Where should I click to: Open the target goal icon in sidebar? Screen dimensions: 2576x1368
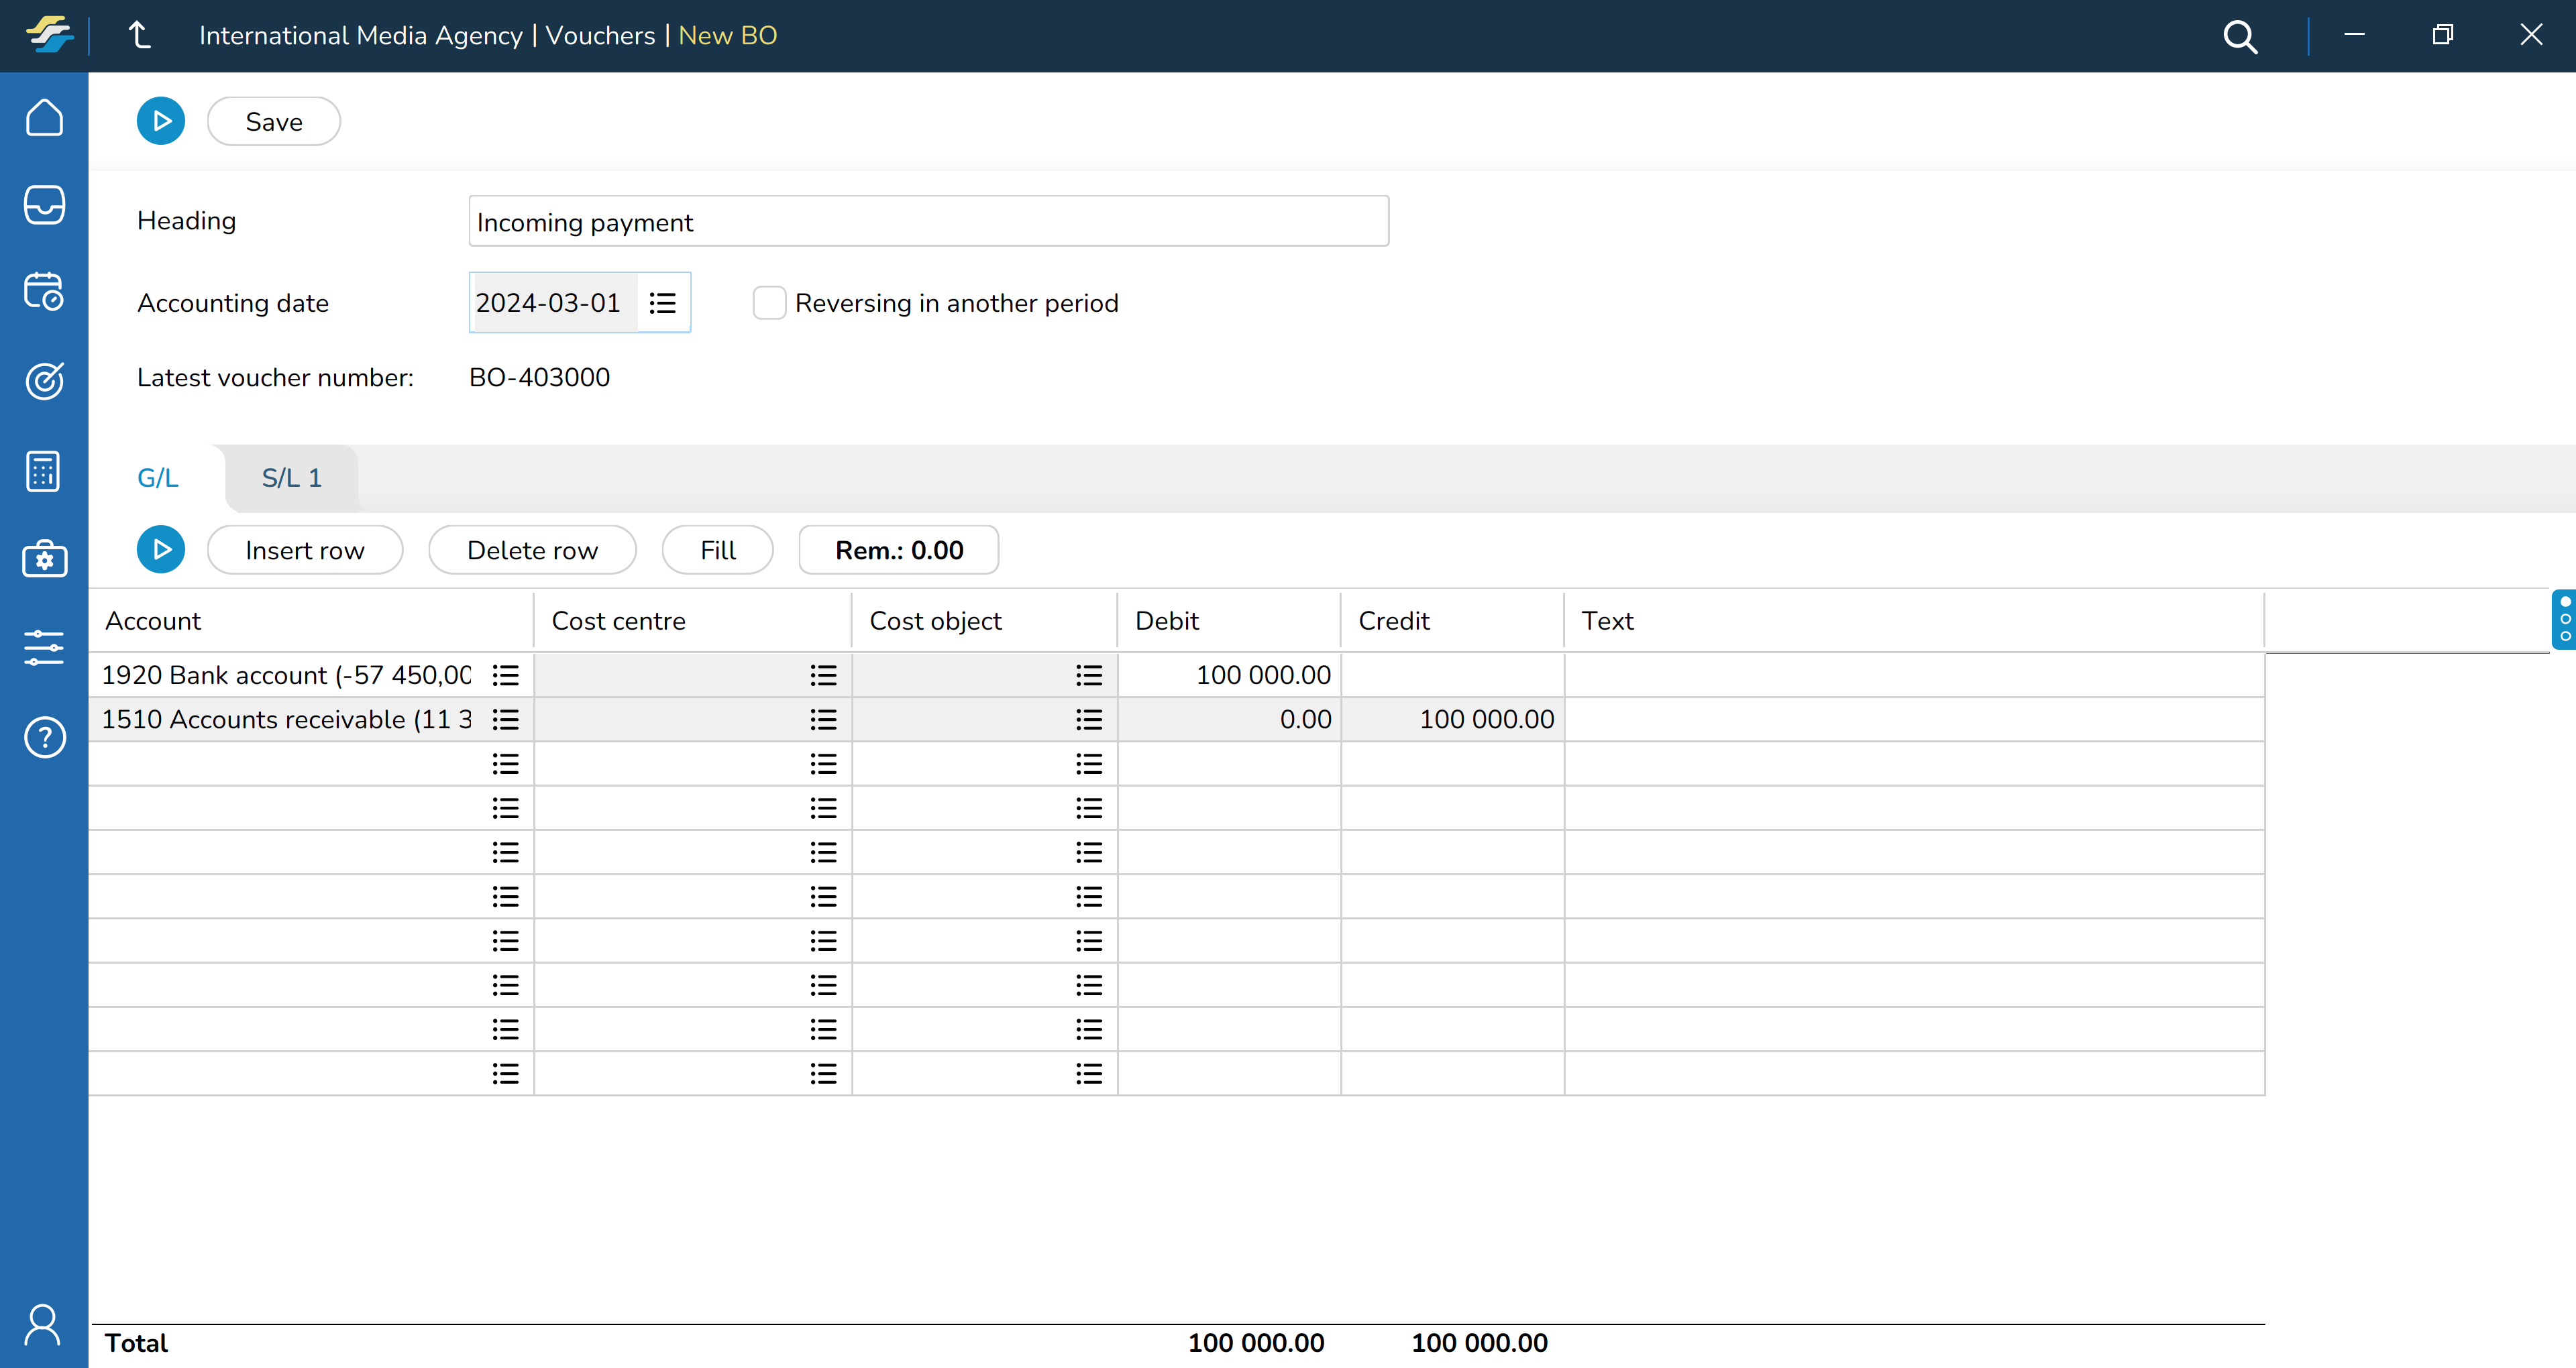[44, 381]
